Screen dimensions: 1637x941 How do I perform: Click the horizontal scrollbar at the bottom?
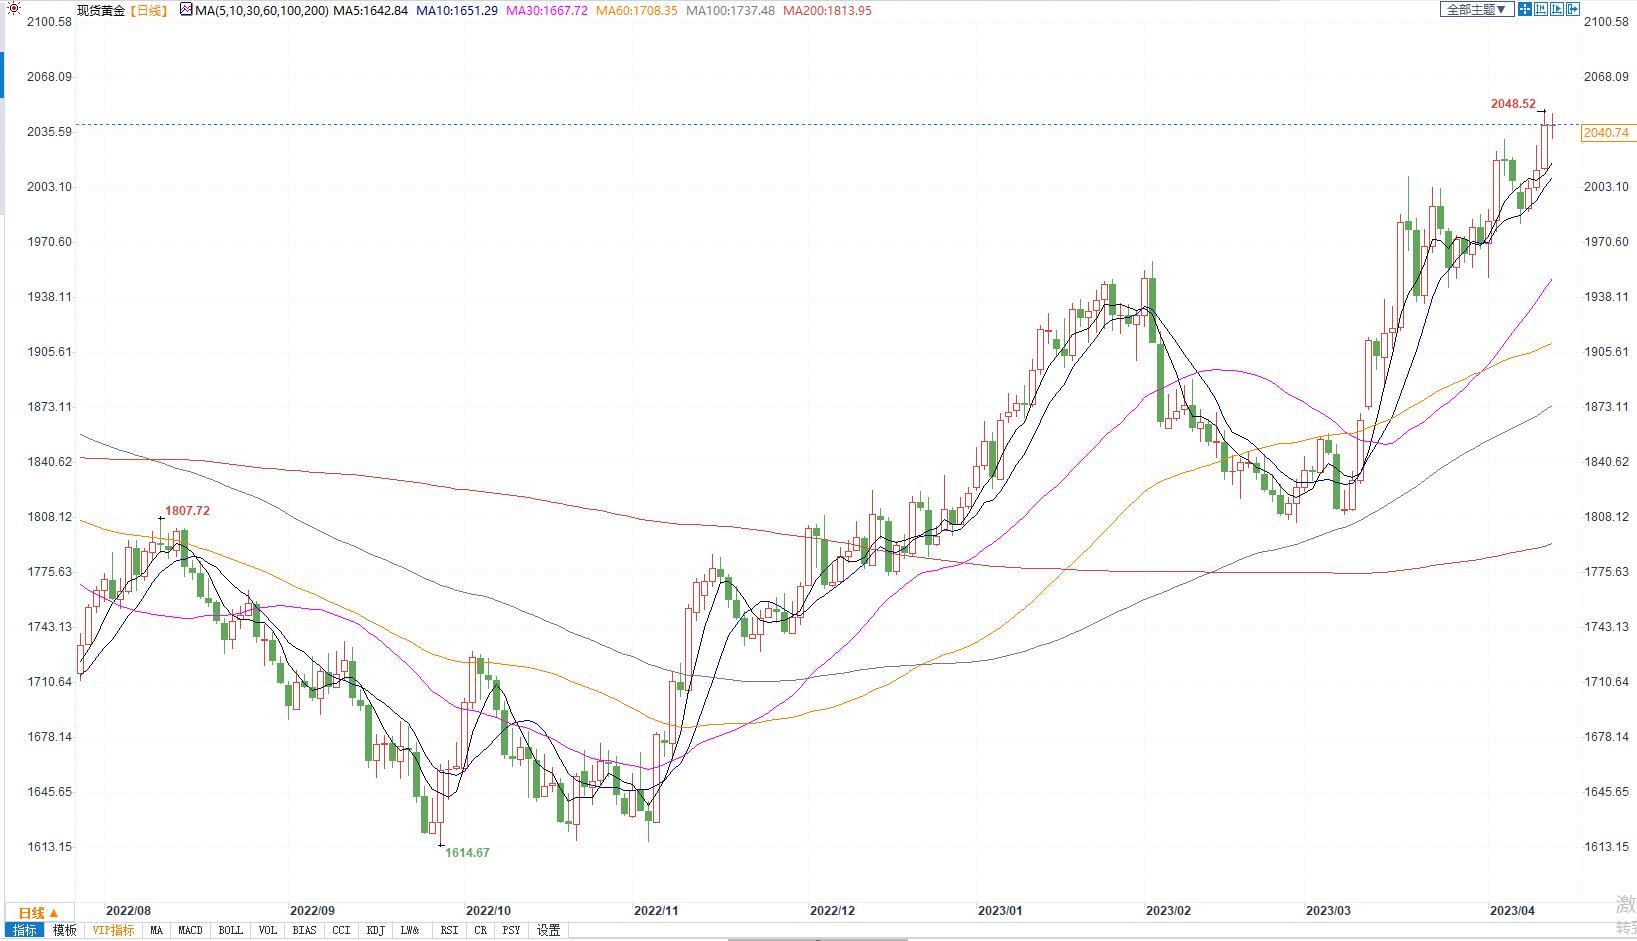pos(817,939)
